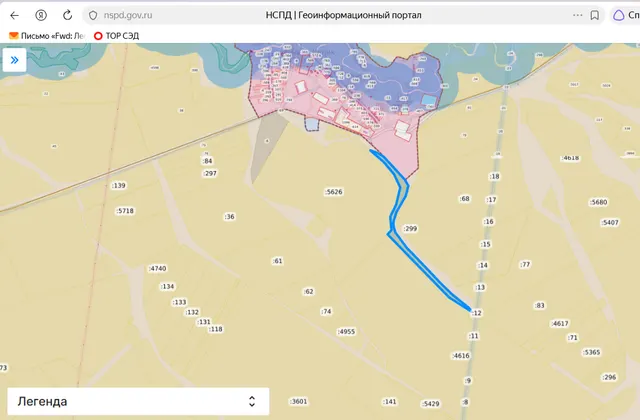This screenshot has width=640, height=420.
Task: Select parcel label :5680
Action: point(598,202)
